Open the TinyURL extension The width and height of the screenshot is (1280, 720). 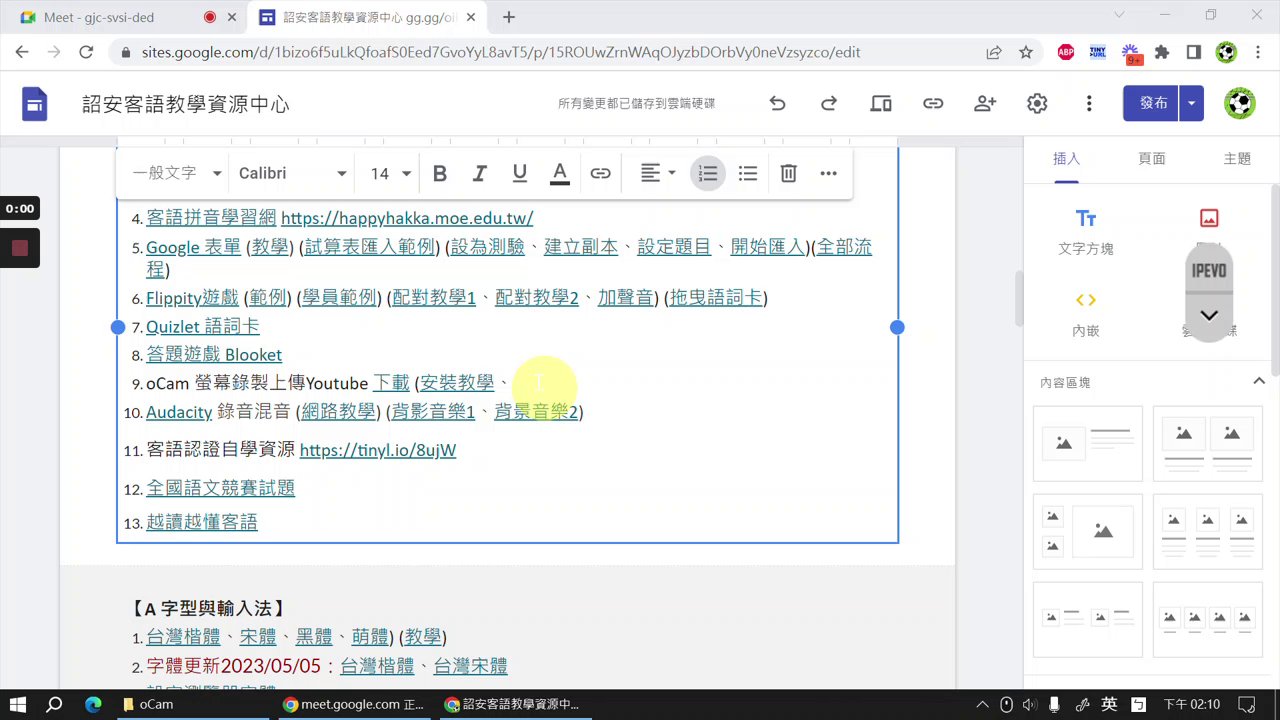[x=1098, y=53]
